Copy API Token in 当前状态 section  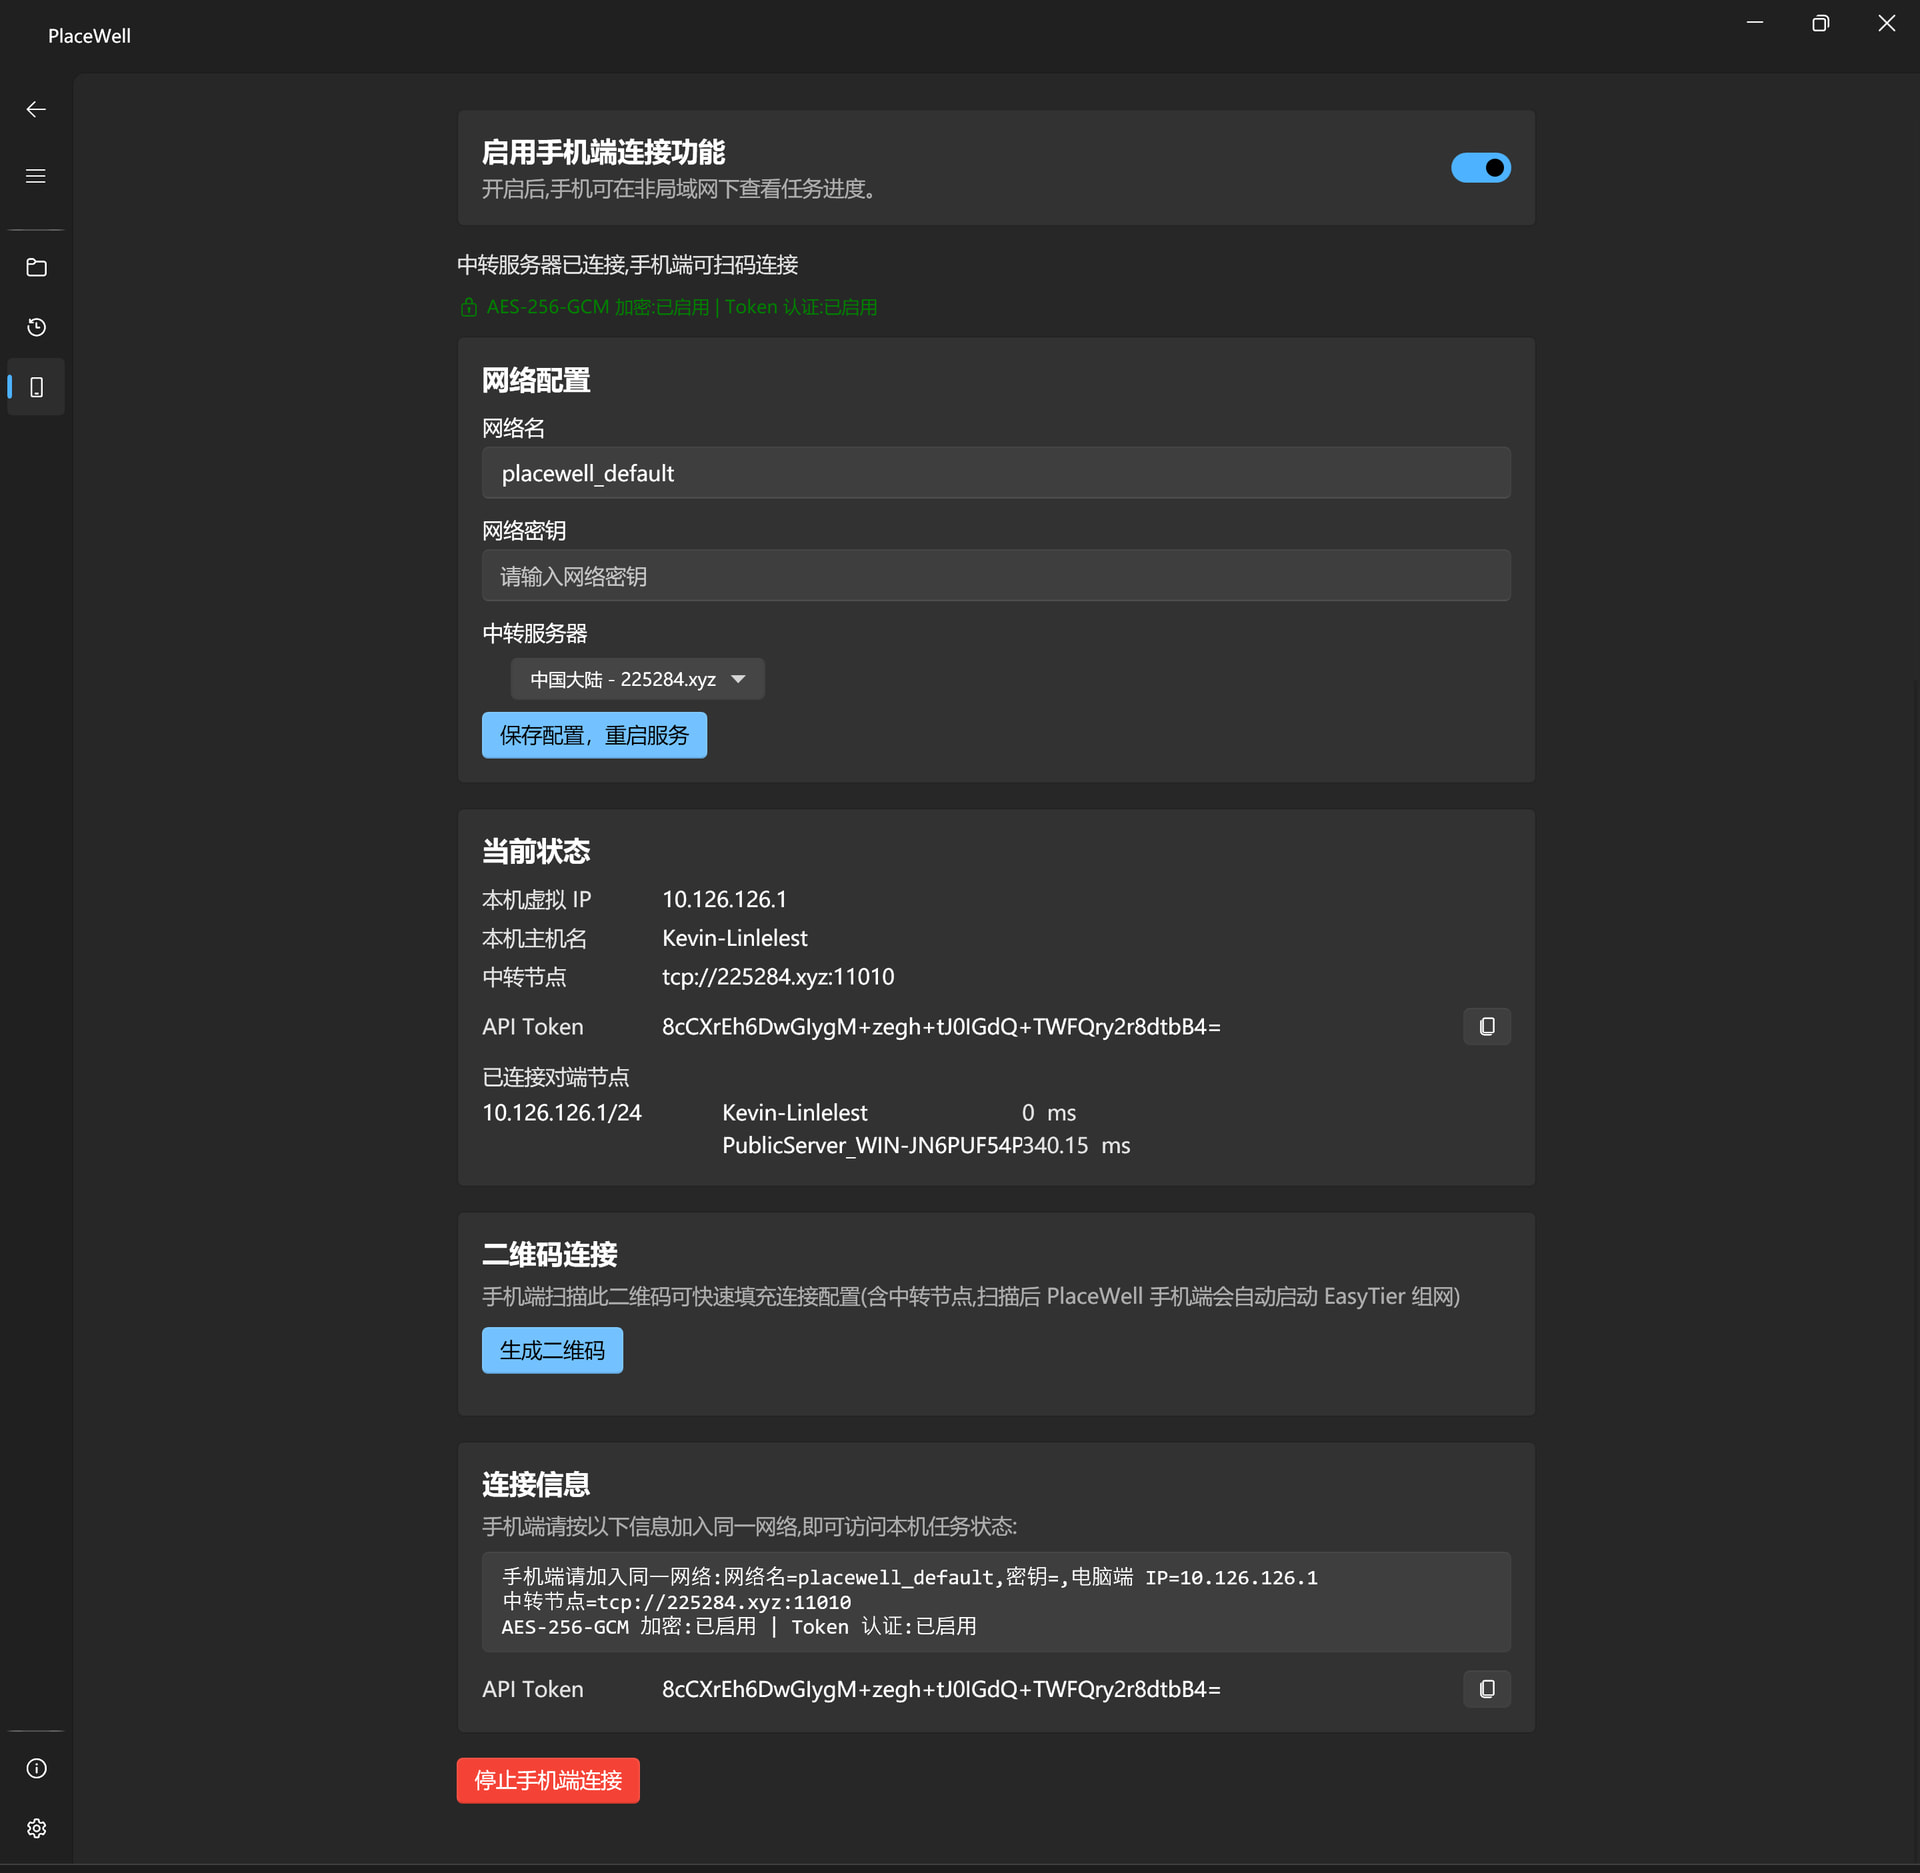[1486, 1026]
